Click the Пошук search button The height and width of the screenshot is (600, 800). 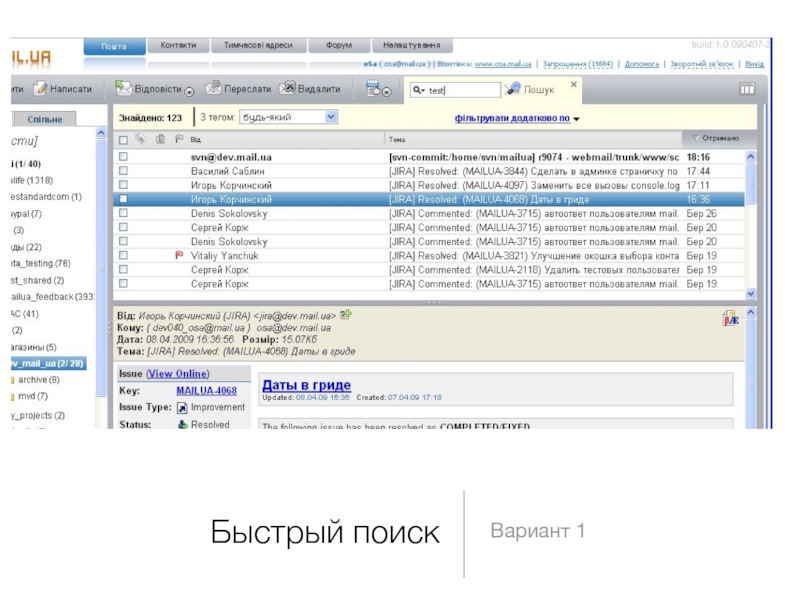pos(530,89)
